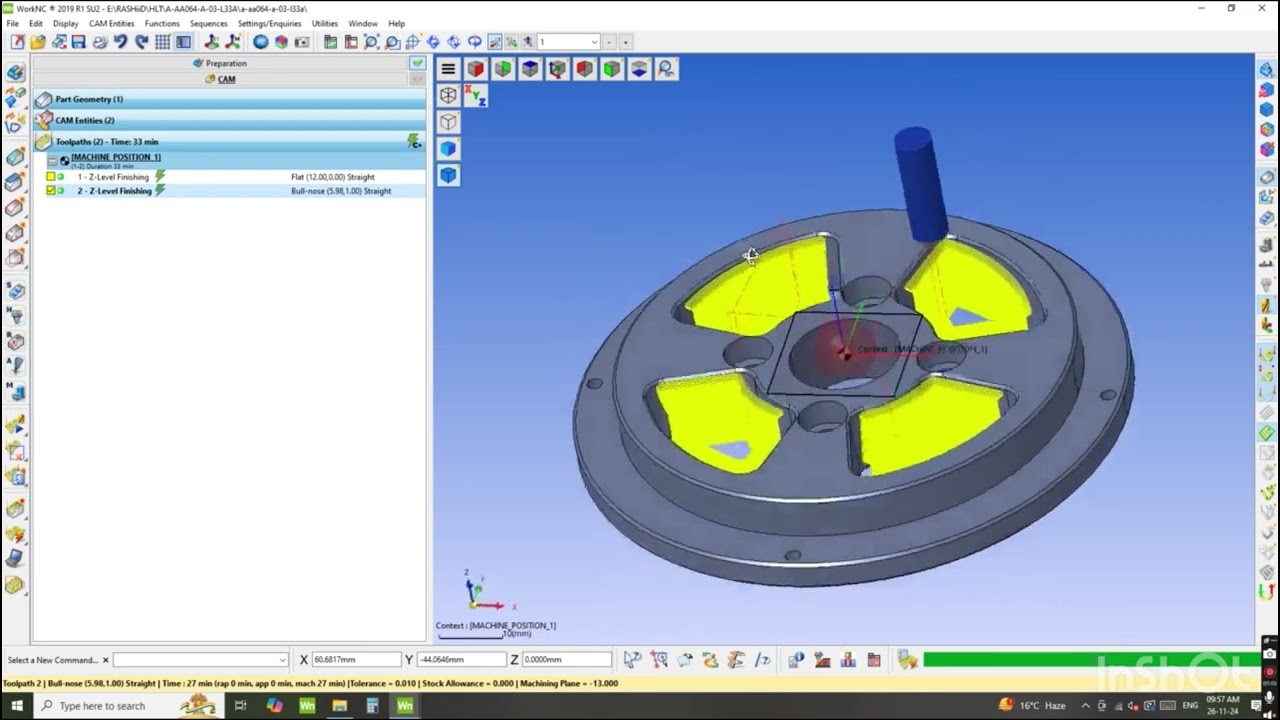The height and width of the screenshot is (720, 1280).
Task: Select the green-face cube view icon
Action: click(503, 69)
